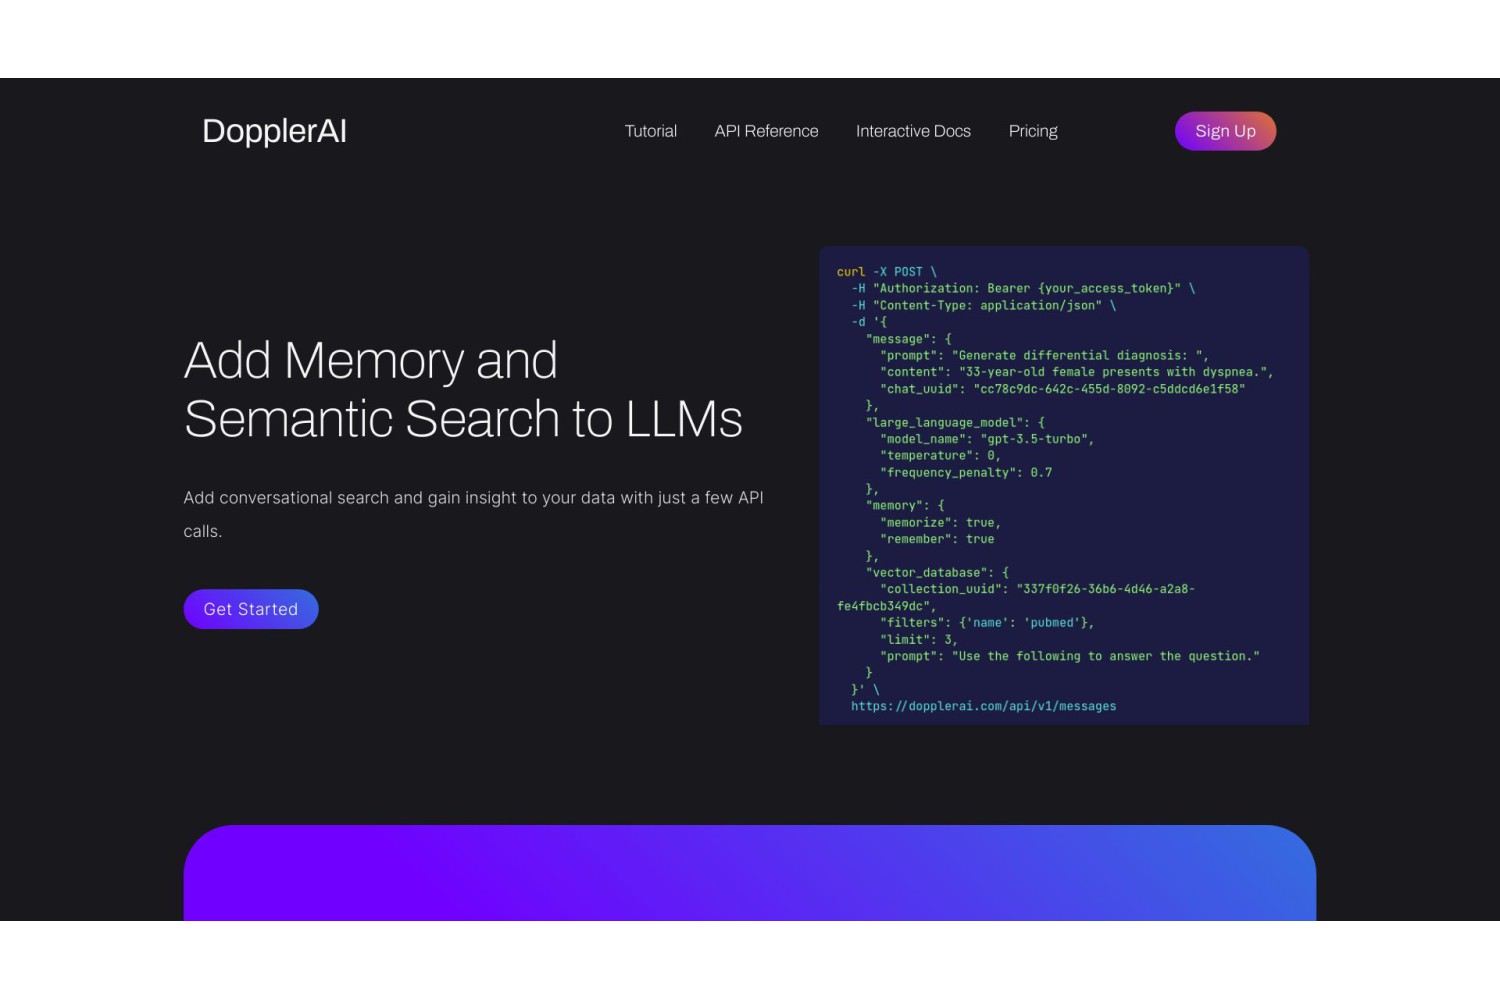The height and width of the screenshot is (1000, 1500).
Task: Click the 'large_language_model' key line
Action: 955,422
